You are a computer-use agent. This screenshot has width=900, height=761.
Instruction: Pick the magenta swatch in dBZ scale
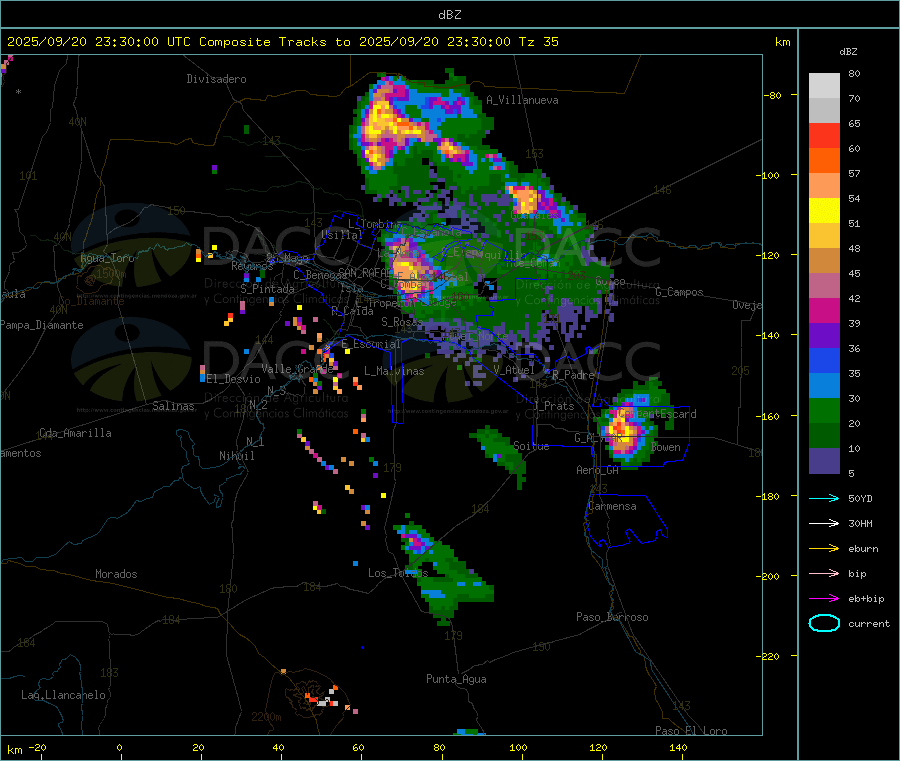point(824,310)
